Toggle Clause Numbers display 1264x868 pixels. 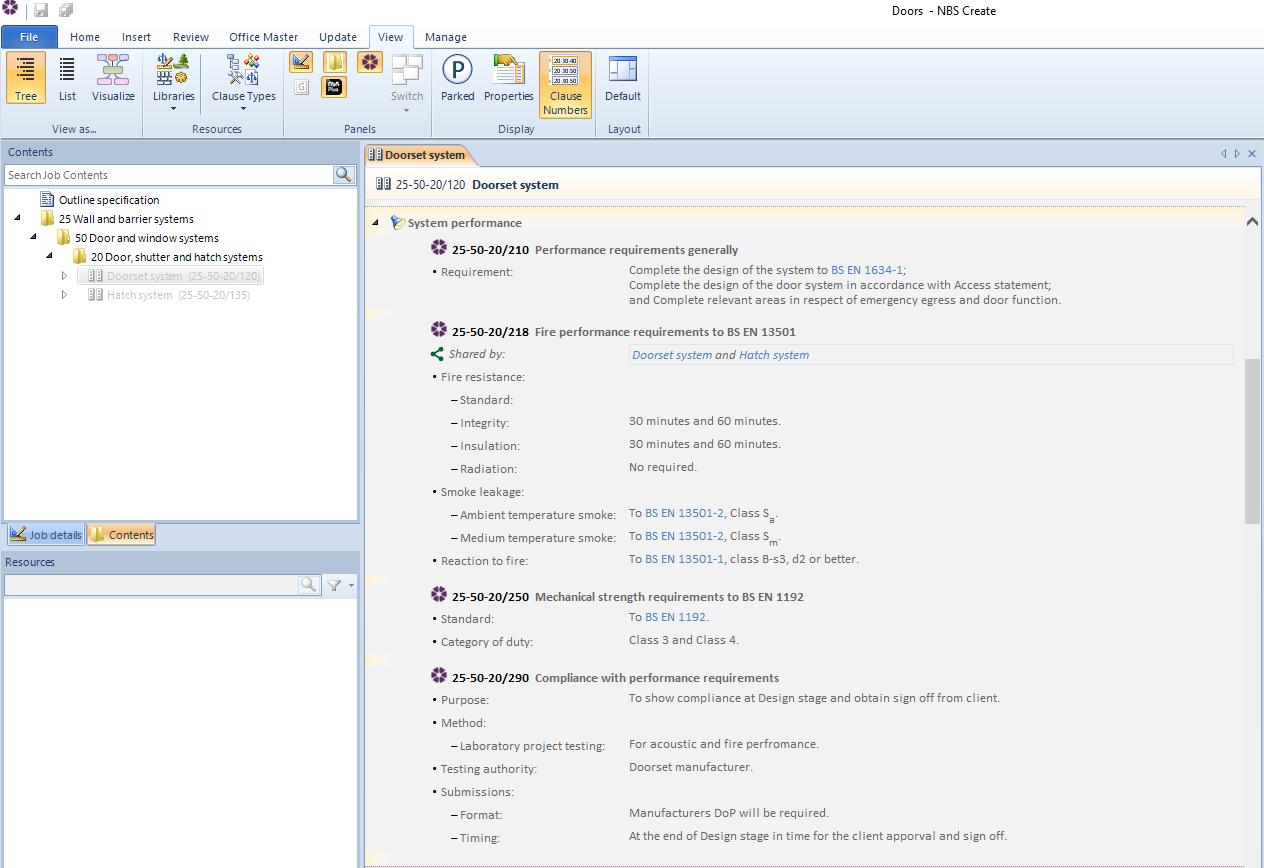click(565, 85)
